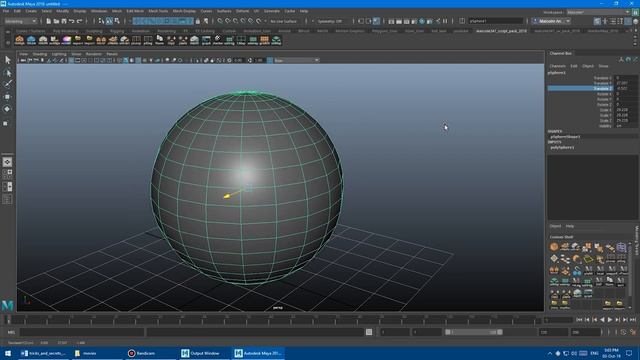Open the Modeling menu set dropdown
This screenshot has width=640, height=360.
[x=20, y=21]
